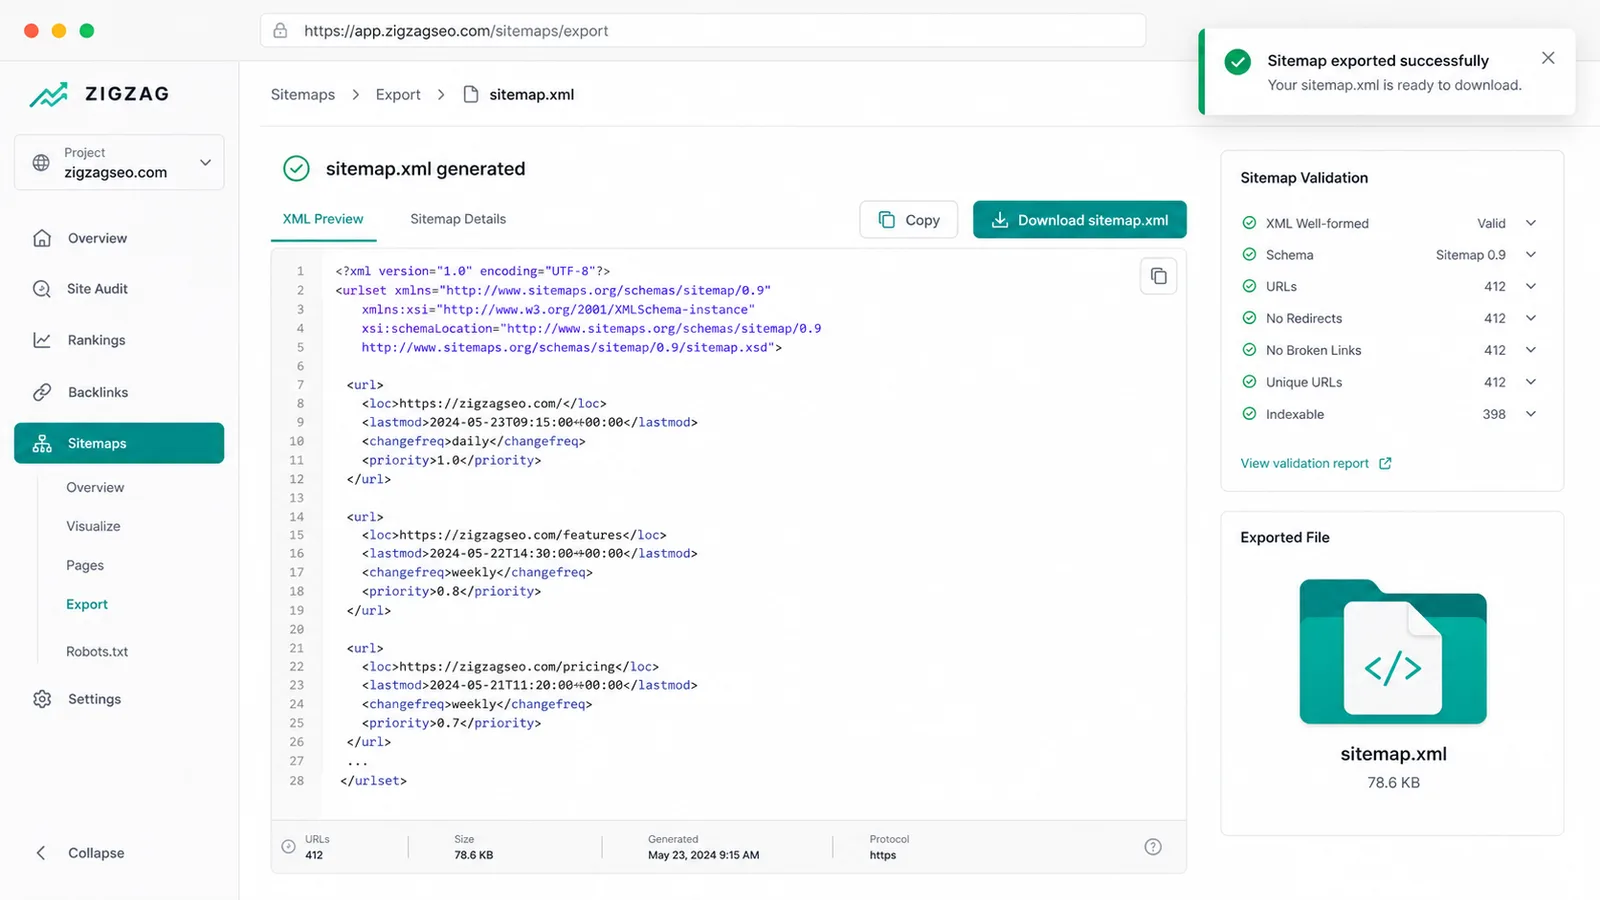The image size is (1600, 900).
Task: Click the Export breadcrumb link
Action: 398,94
